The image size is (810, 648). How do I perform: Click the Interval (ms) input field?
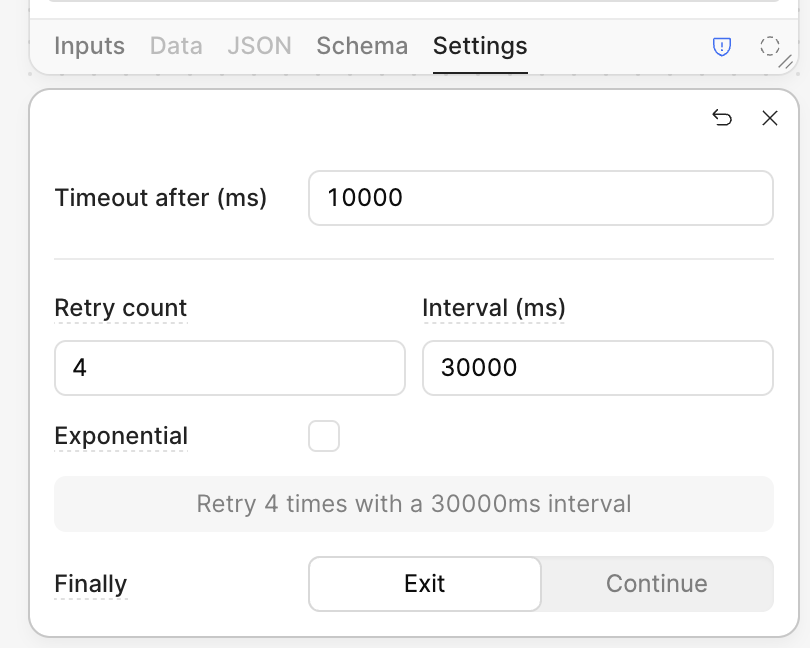[597, 368]
